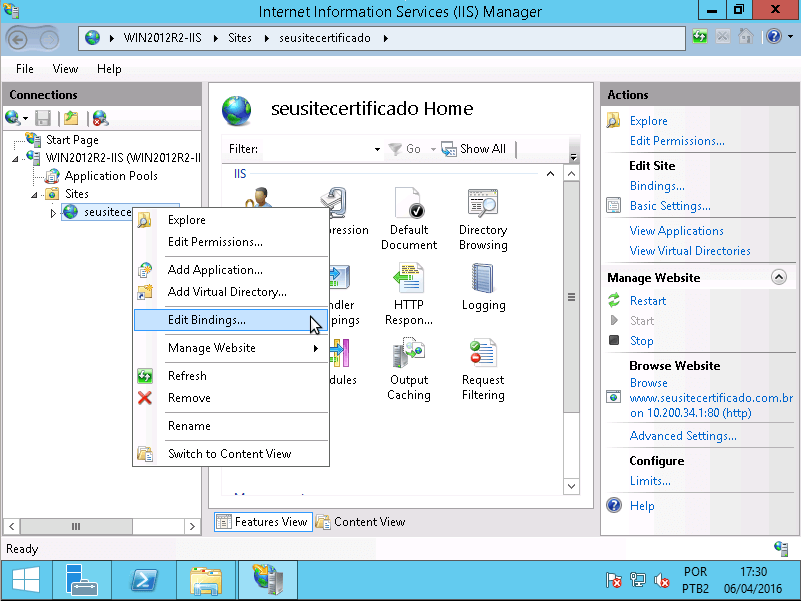Click the Restart icon under Manage Website
The height and width of the screenshot is (601, 801).
pyautogui.click(x=614, y=300)
